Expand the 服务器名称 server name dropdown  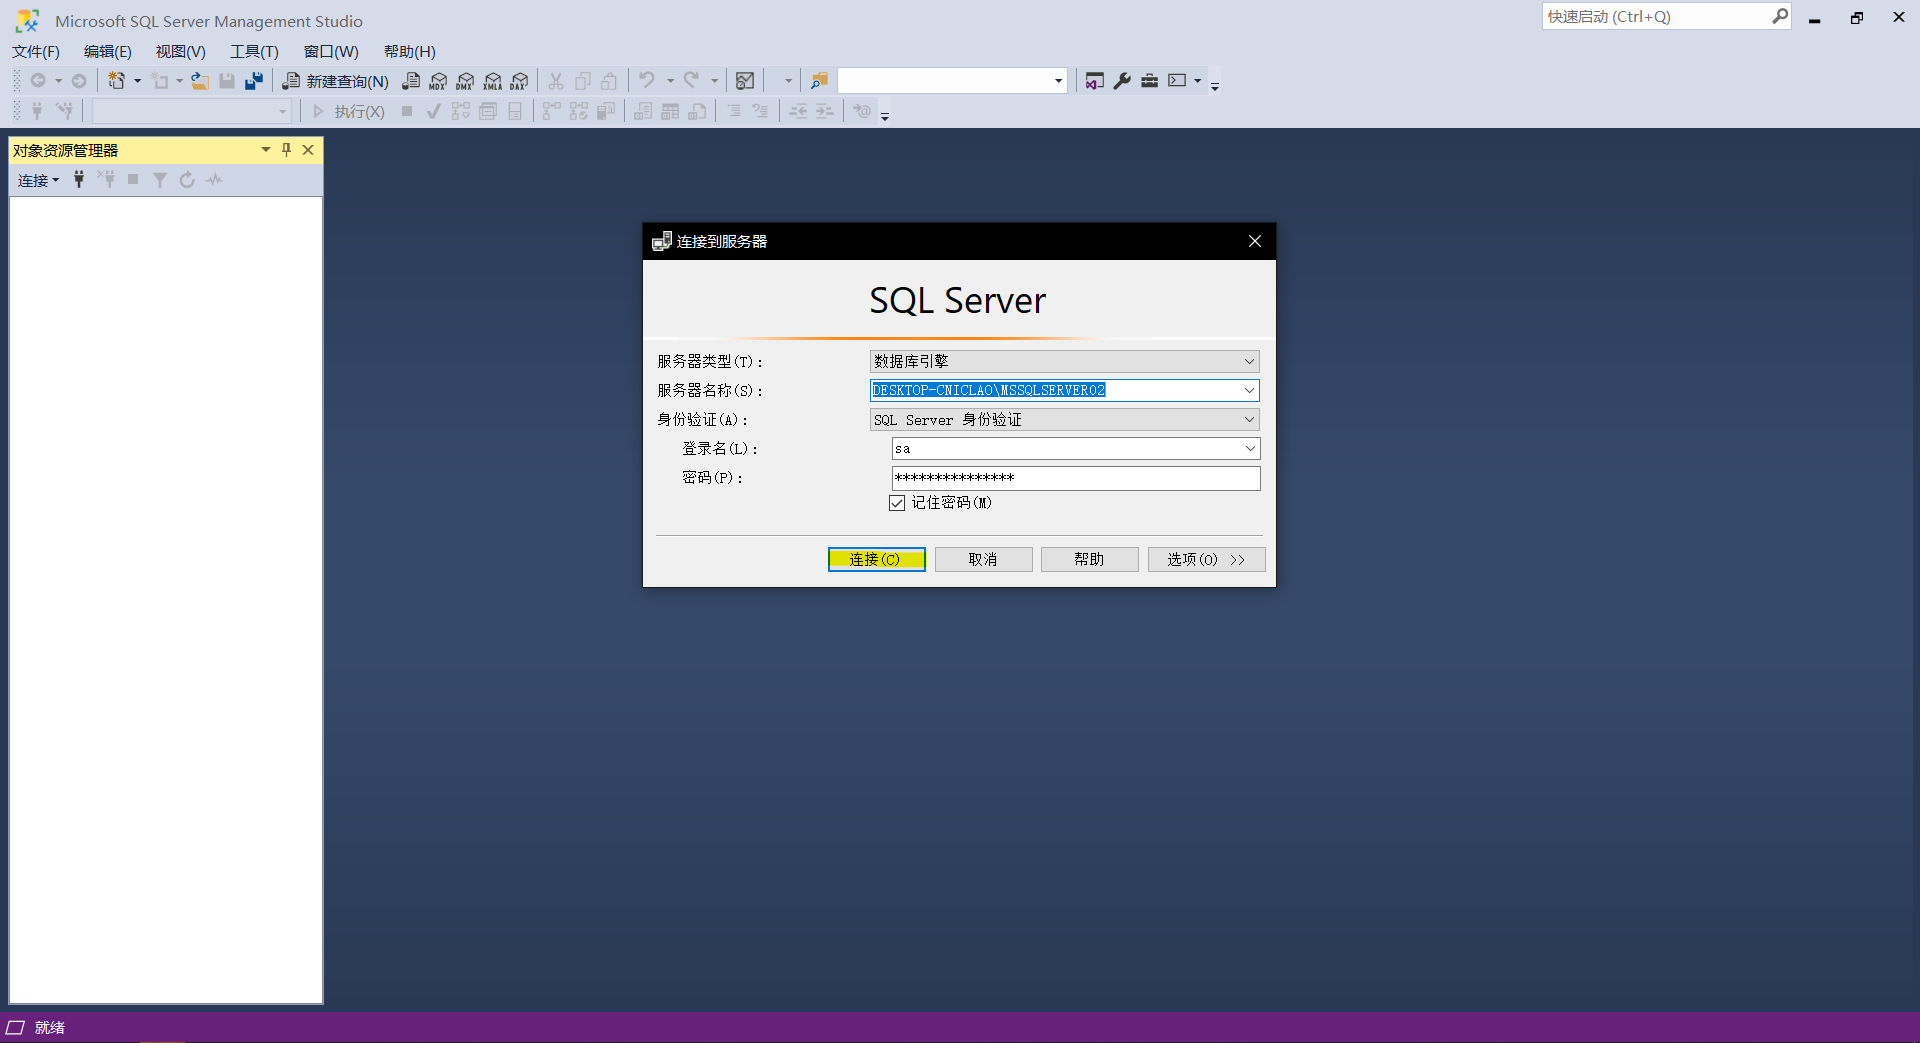pos(1247,390)
